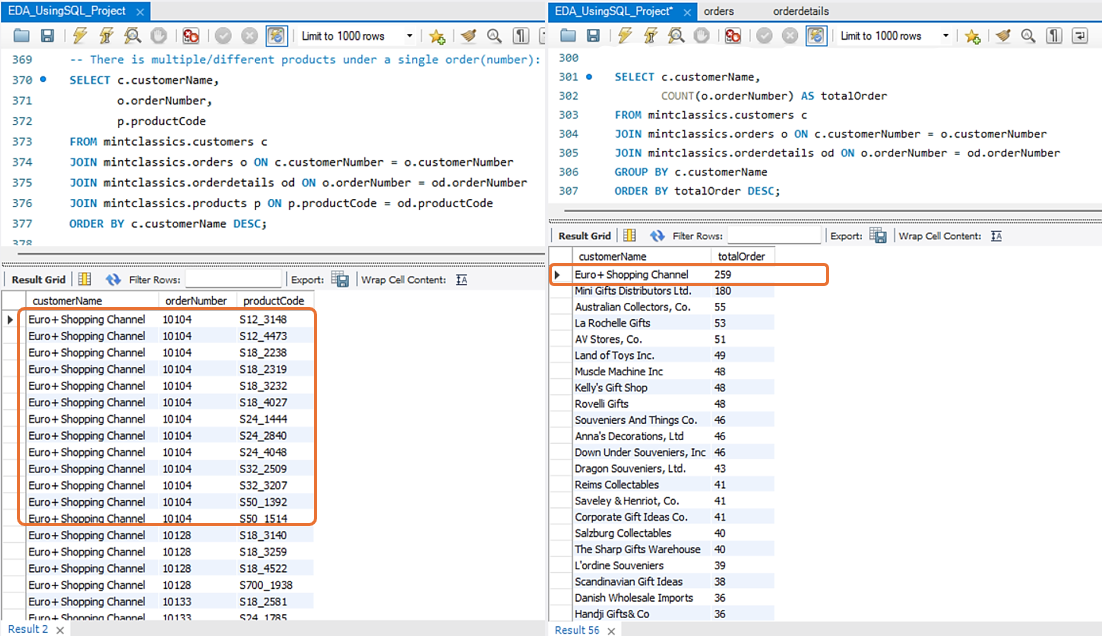
Task: Toggle invisible characters display in right toolbar
Action: [x=1054, y=35]
